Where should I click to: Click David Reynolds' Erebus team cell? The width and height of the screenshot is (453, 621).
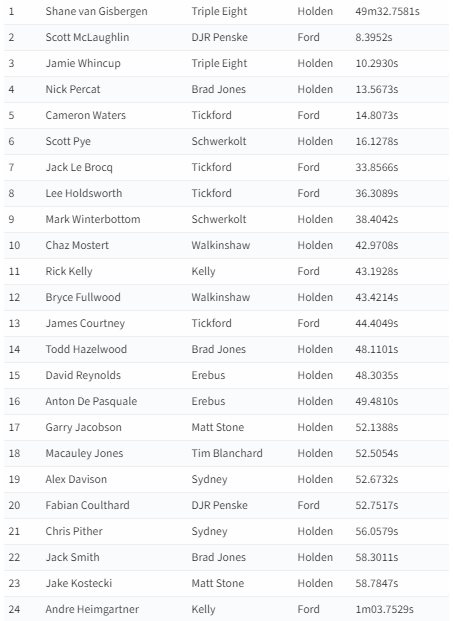pos(208,375)
